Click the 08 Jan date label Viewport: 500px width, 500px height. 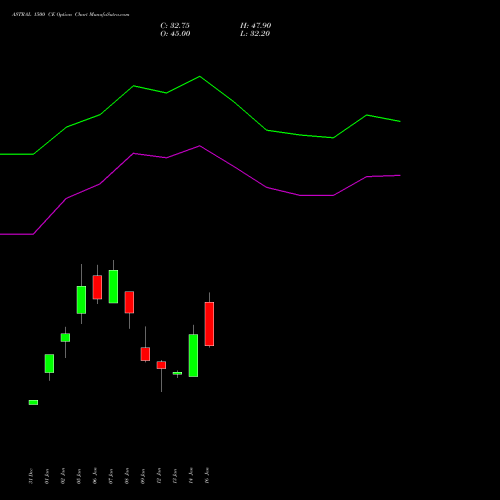[127, 476]
